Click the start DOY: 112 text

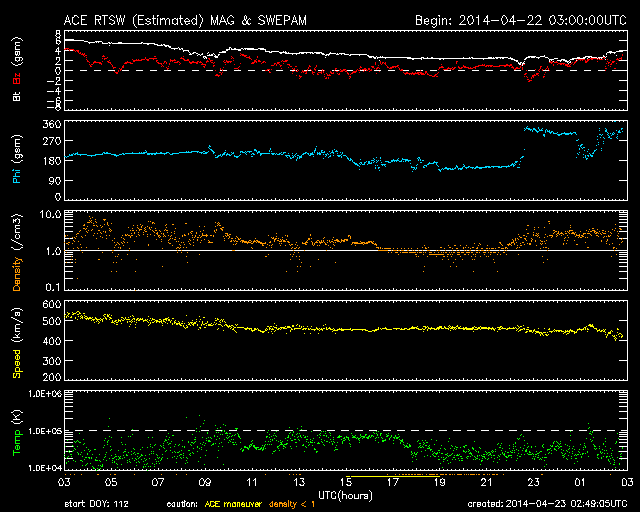(96, 503)
